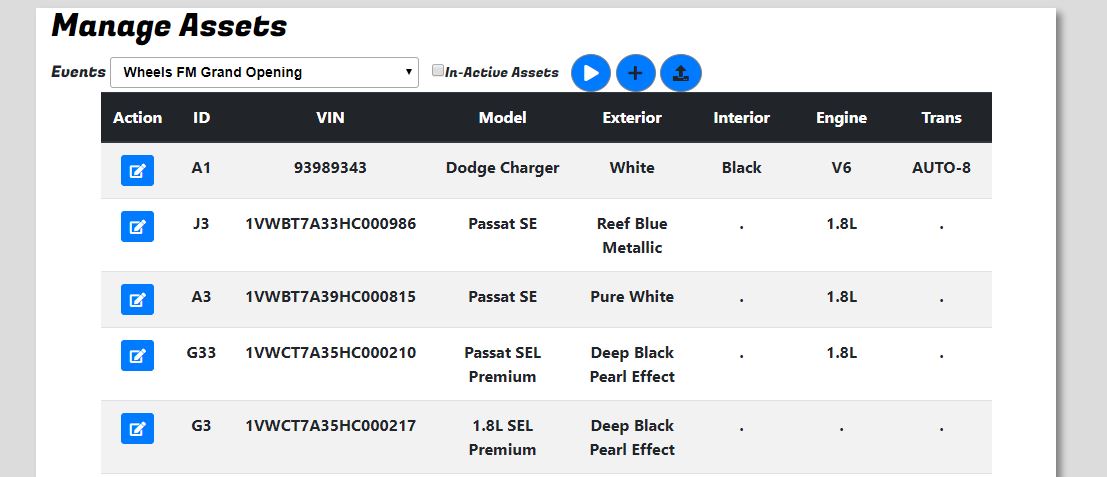Image resolution: width=1107 pixels, height=477 pixels.
Task: Open the Events dropdown
Action: (x=264, y=72)
